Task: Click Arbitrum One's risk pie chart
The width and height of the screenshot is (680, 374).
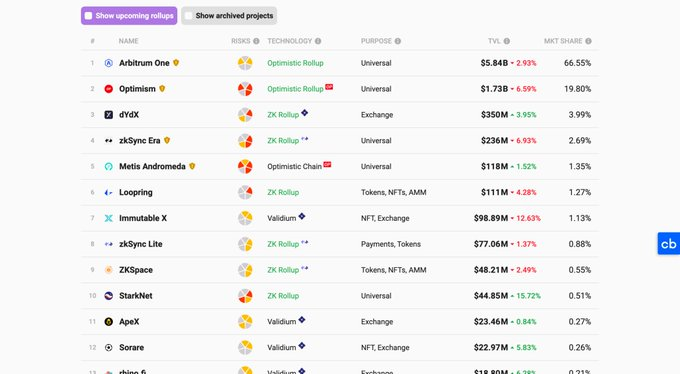Action: coord(245,63)
